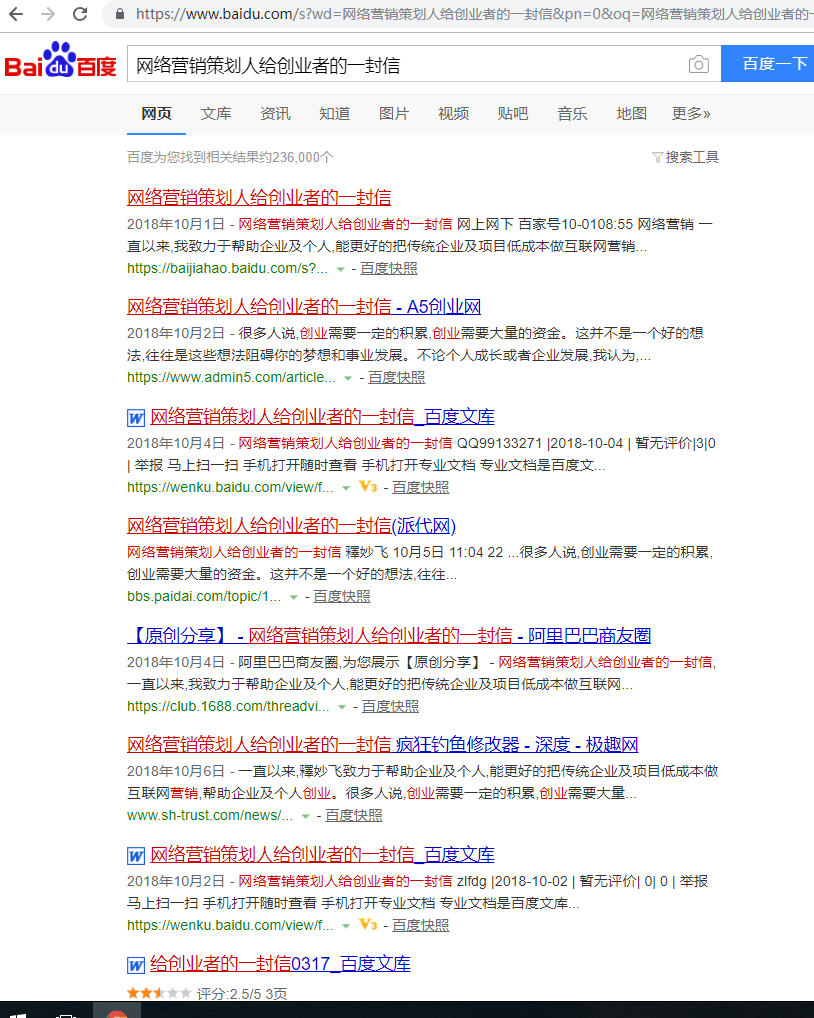Click the browser back arrow
The height and width of the screenshot is (1018, 814).
coord(15,14)
